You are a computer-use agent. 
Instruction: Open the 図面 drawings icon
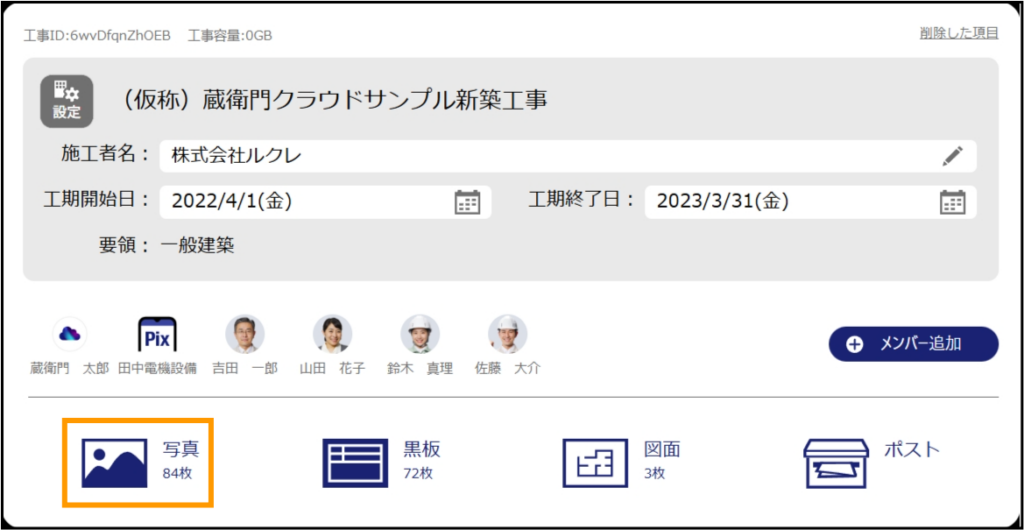pos(595,462)
